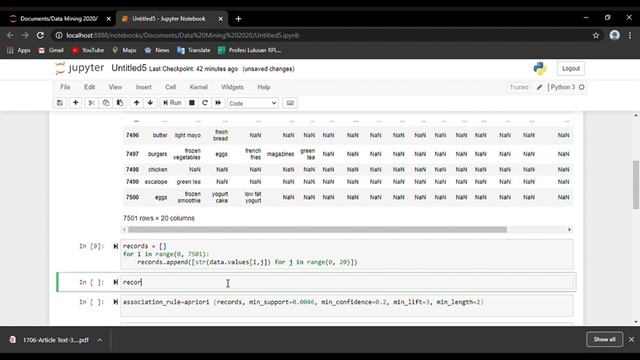
Task: Click the run-cell icon beside In [9]
Action: [116, 246]
